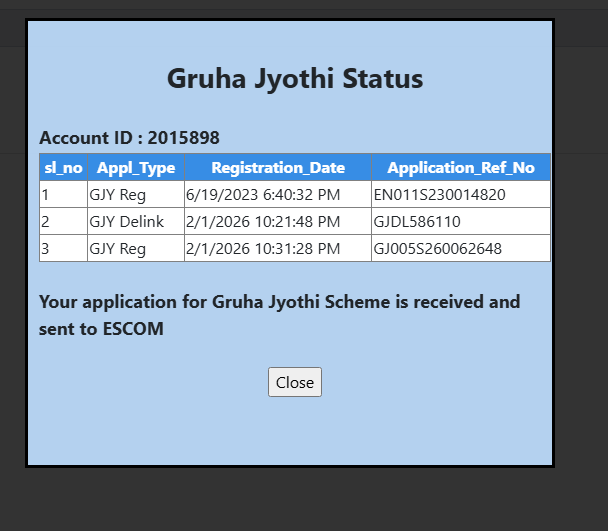Select the Account ID : 2015898 text
Viewport: 608px width, 531px height.
coord(130,138)
